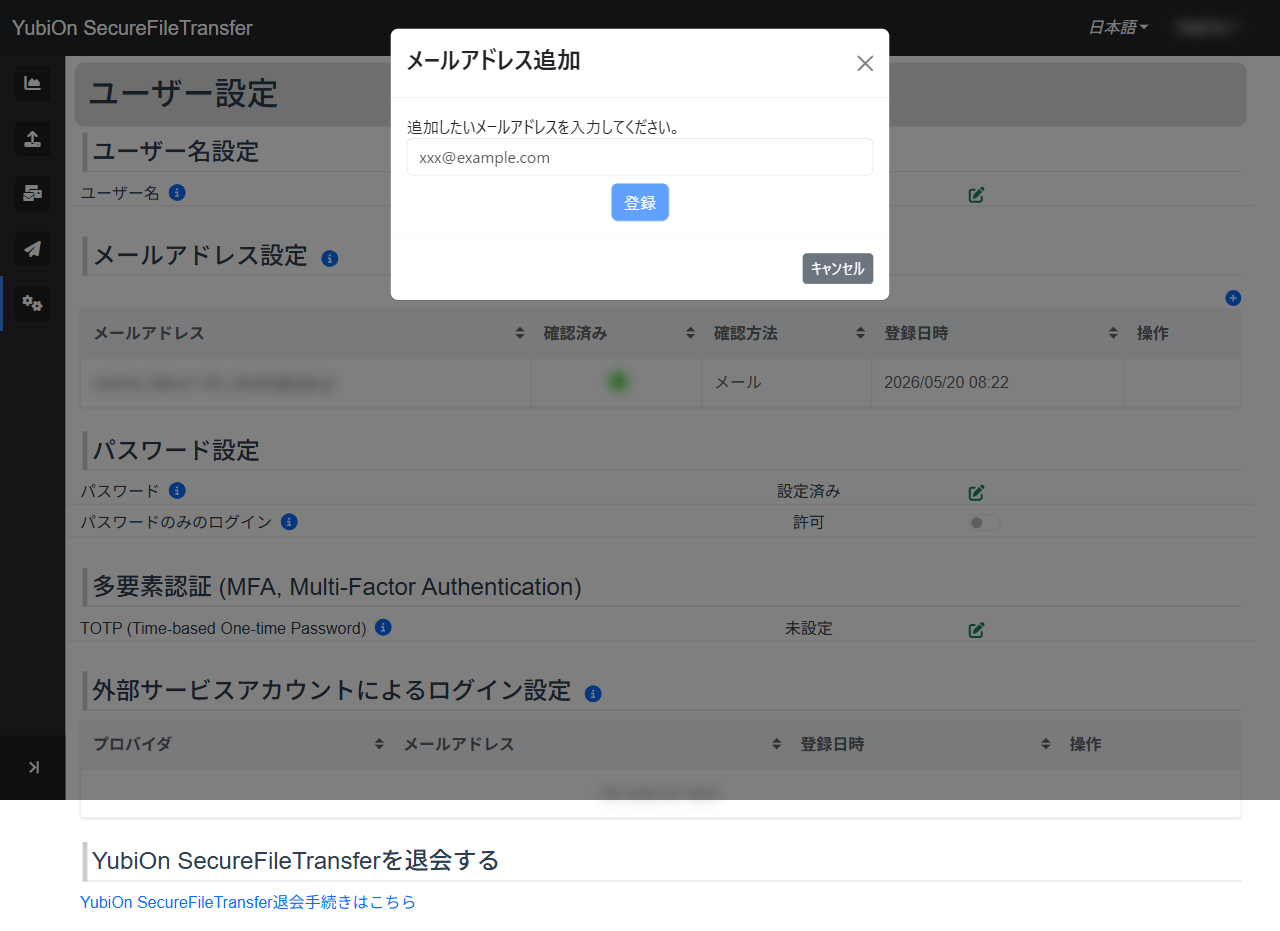The image size is (1280, 931).
Task: Open the upload icon in sidebar
Action: 33,138
